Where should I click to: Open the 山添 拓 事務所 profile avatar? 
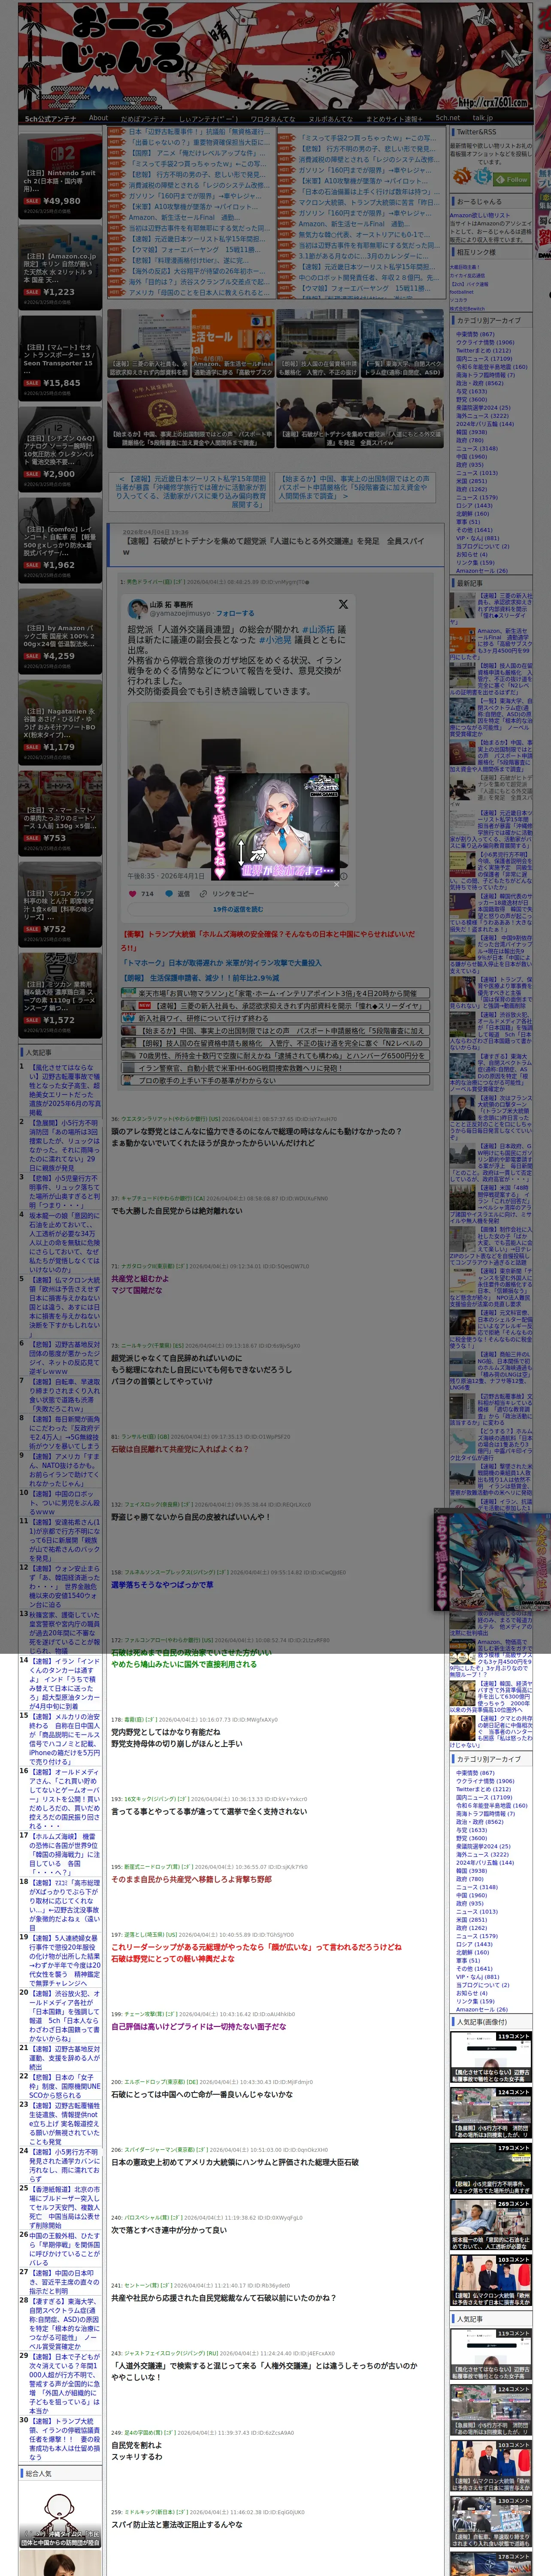(x=138, y=608)
